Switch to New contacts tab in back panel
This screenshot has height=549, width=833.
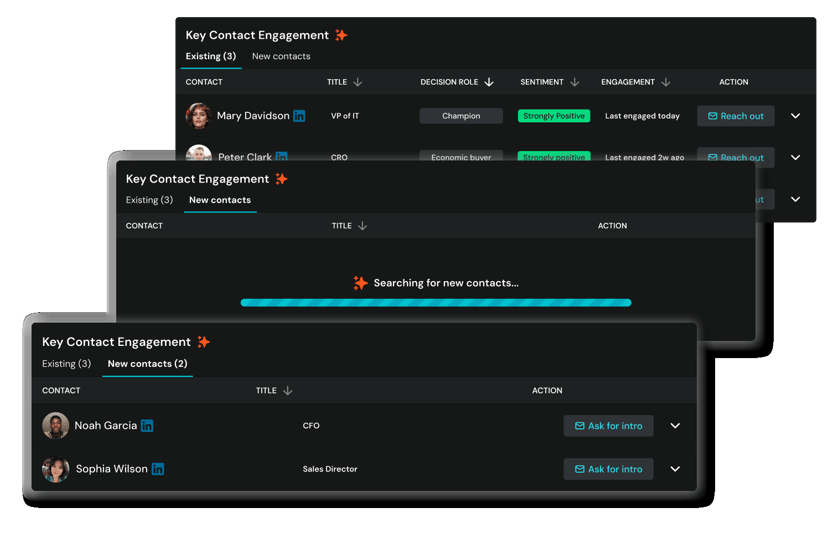point(281,56)
